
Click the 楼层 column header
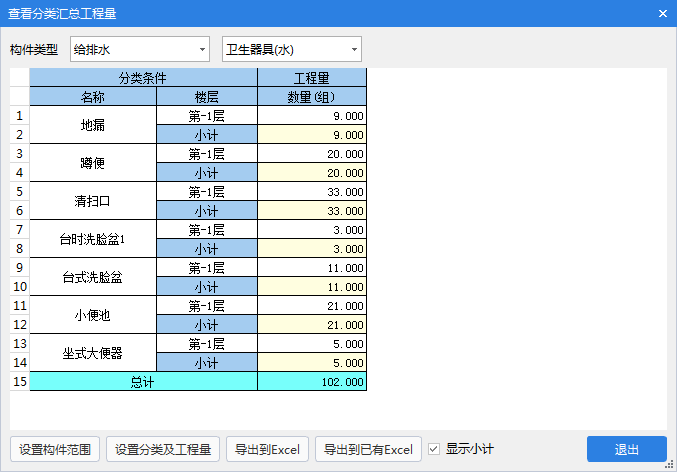[x=207, y=97]
